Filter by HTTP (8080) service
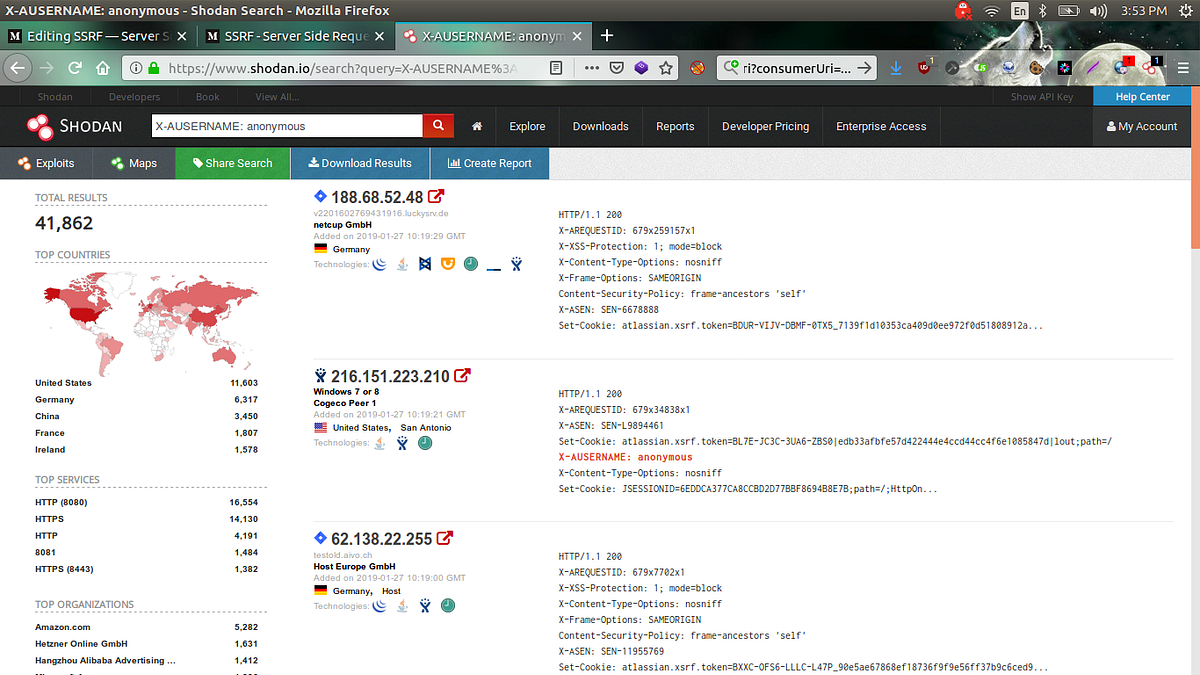This screenshot has width=1200, height=675. (x=62, y=502)
